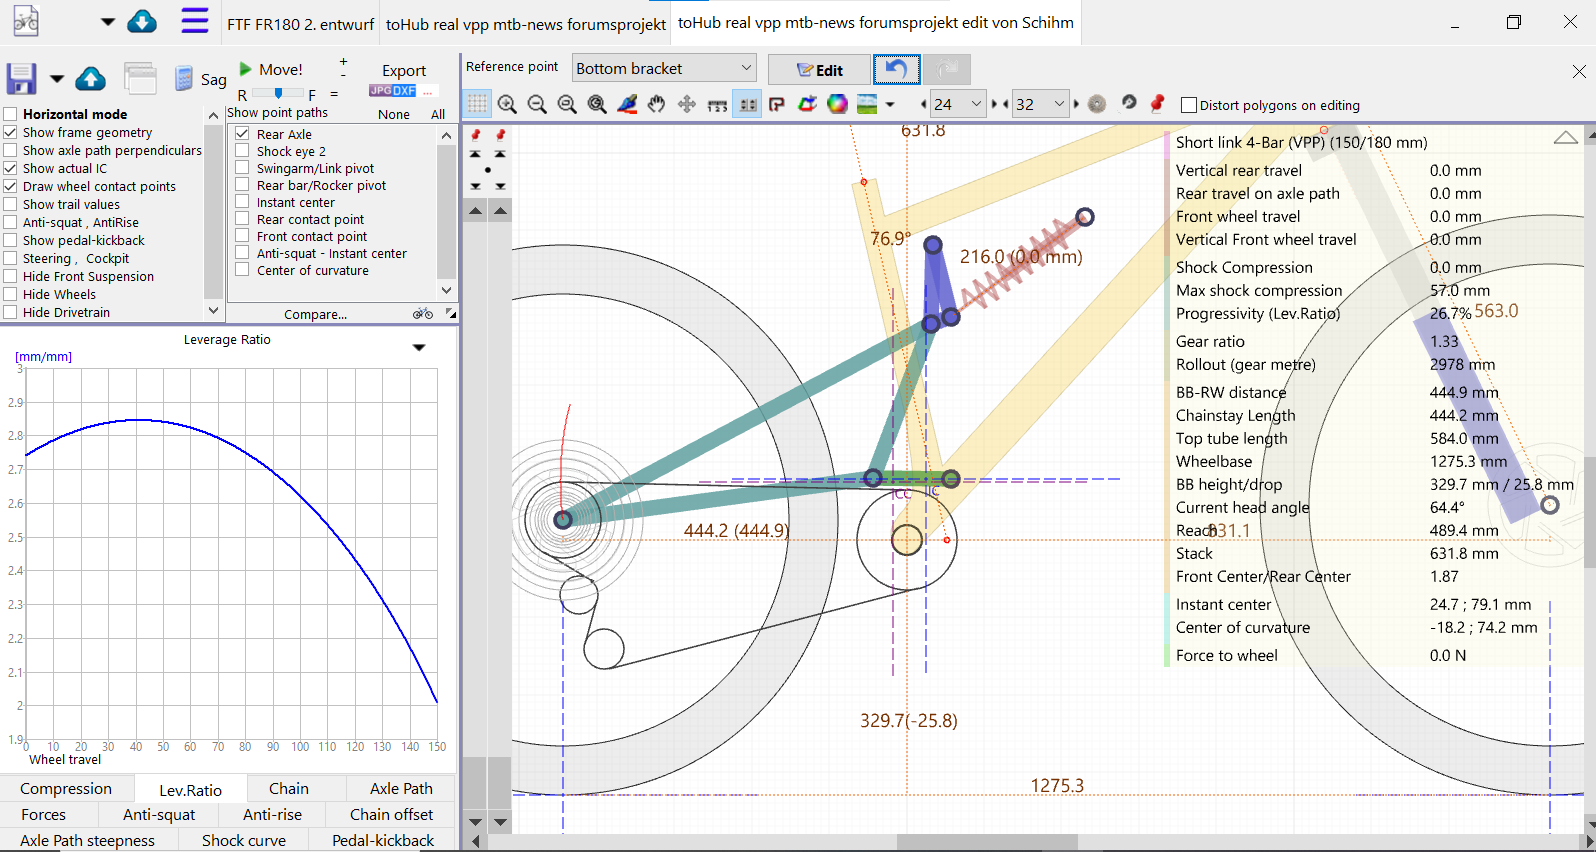The width and height of the screenshot is (1596, 852).
Task: Enable Anti-squat, AntiRise checkbox
Action: click(x=10, y=222)
